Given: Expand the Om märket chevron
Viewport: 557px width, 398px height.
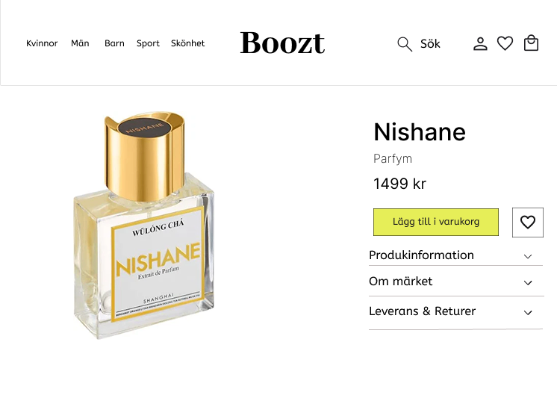Looking at the screenshot, I should [x=528, y=283].
